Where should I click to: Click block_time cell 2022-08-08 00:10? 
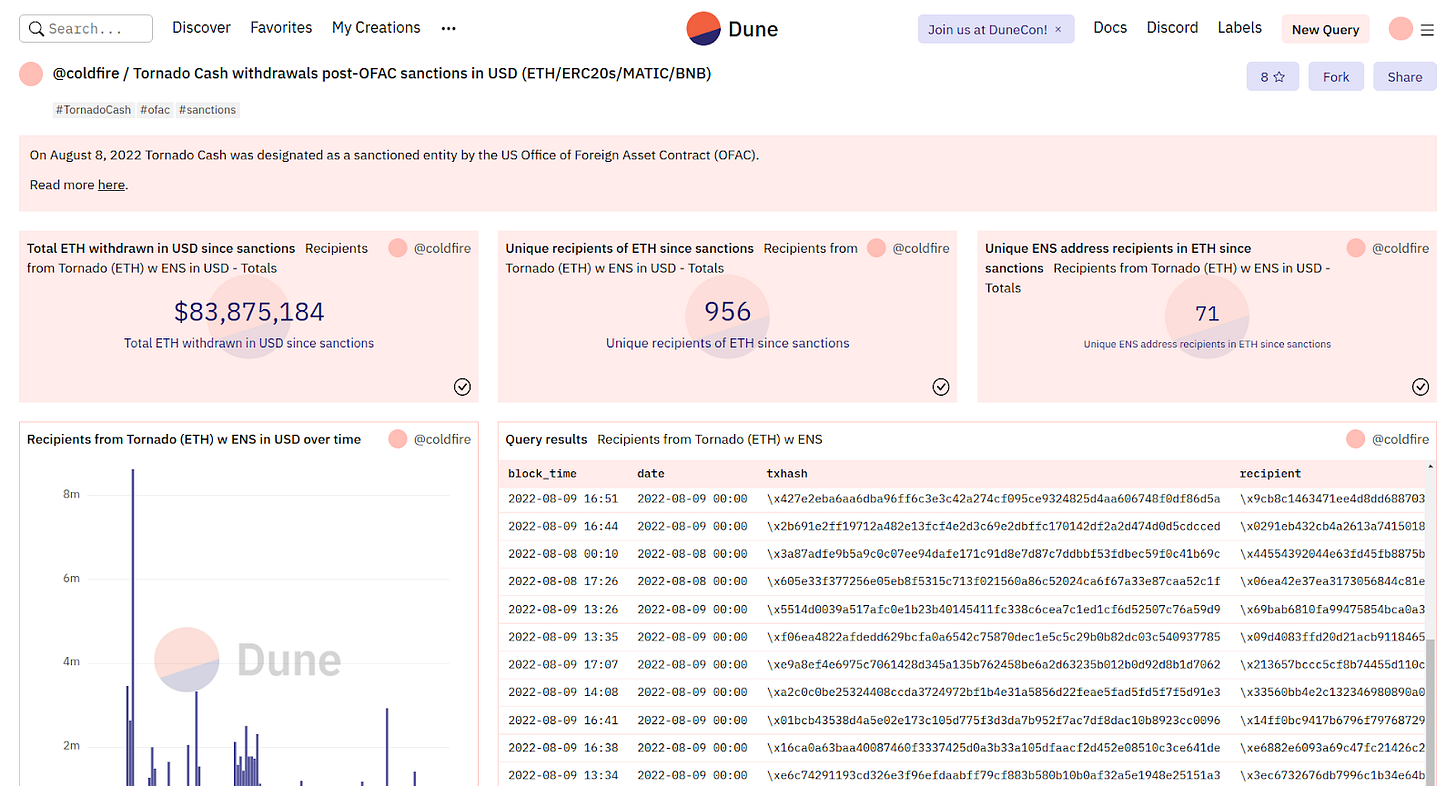563,553
